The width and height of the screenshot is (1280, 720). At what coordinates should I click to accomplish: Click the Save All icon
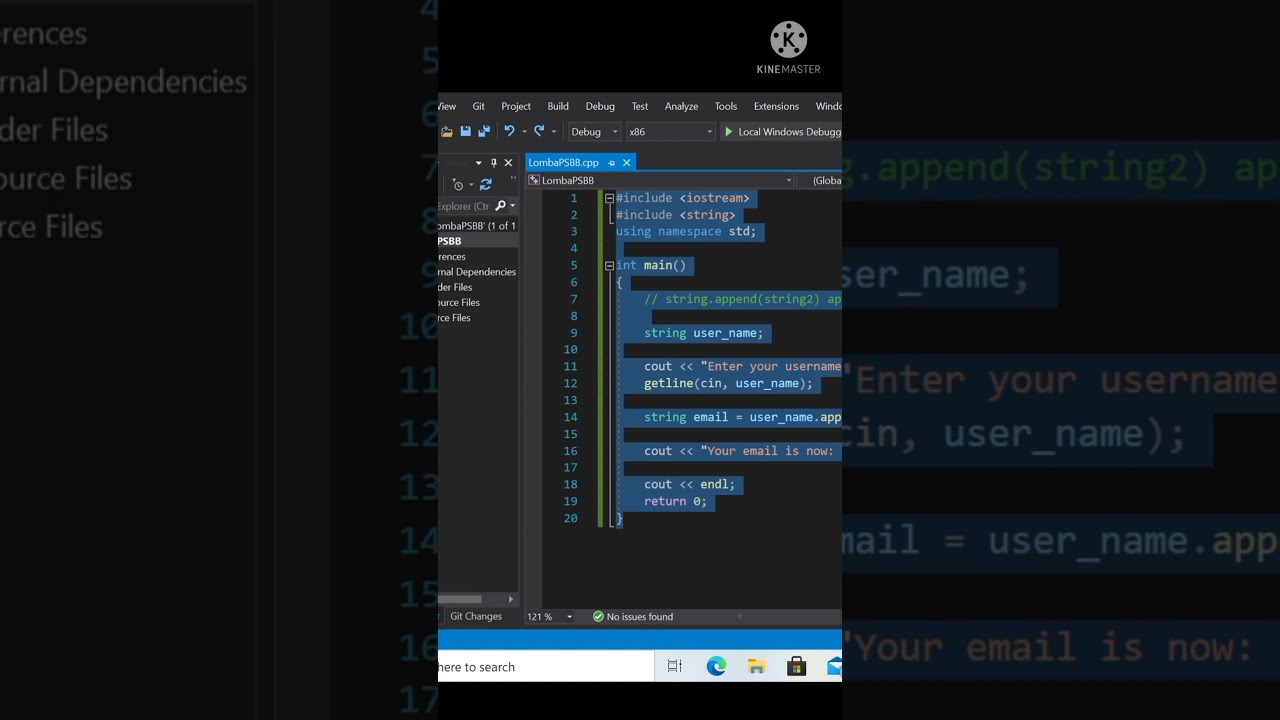(484, 132)
